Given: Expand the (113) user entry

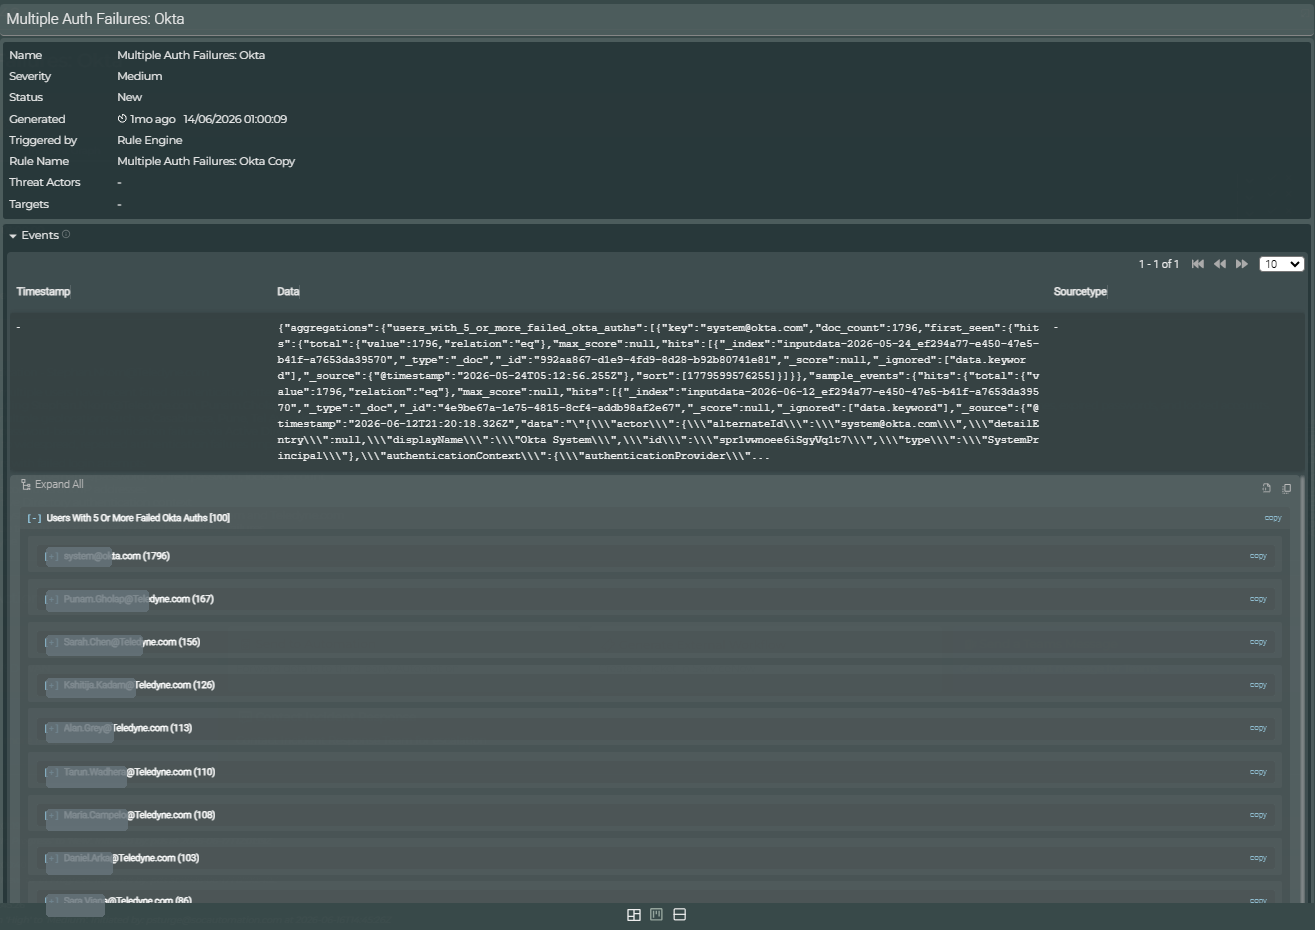Looking at the screenshot, I should [52, 728].
